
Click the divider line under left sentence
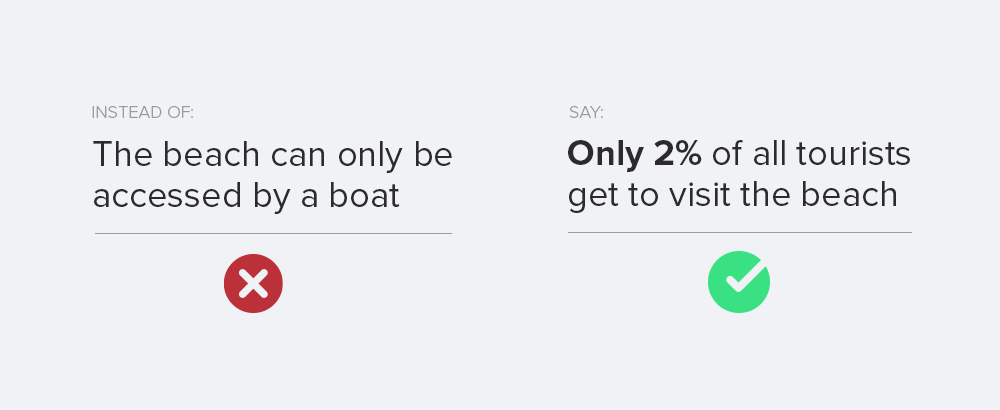[273, 233]
